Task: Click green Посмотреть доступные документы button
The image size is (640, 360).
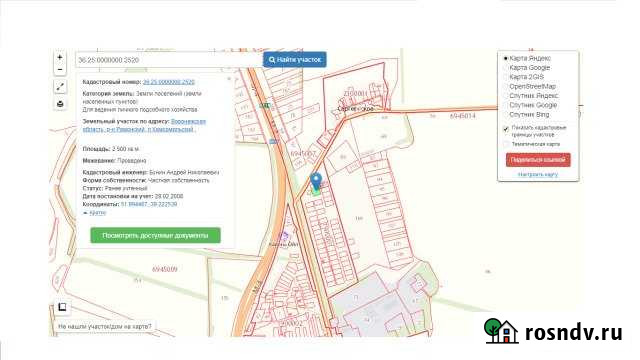Action: [x=155, y=236]
